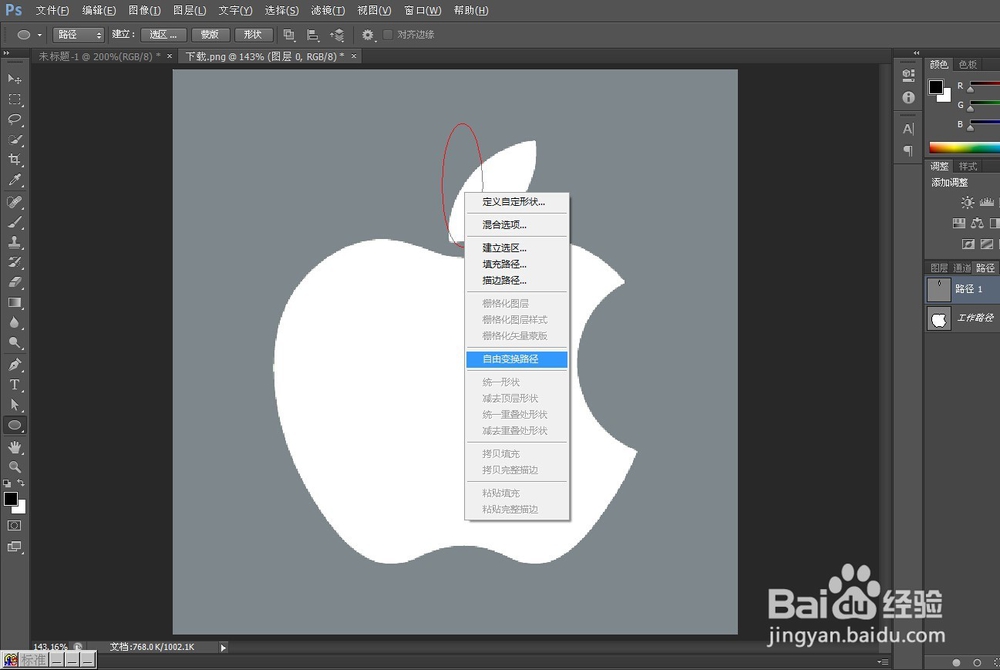Select the Blur tool
This screenshot has width=1000, height=670.
(15, 323)
